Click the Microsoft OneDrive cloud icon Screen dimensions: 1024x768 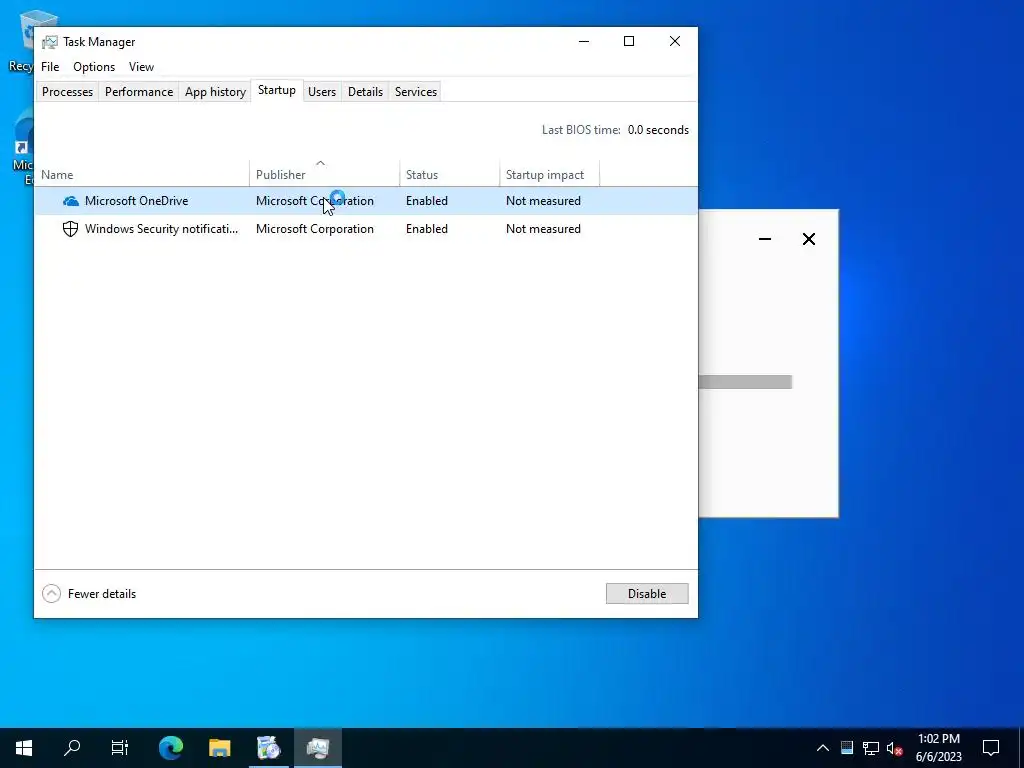pos(71,201)
